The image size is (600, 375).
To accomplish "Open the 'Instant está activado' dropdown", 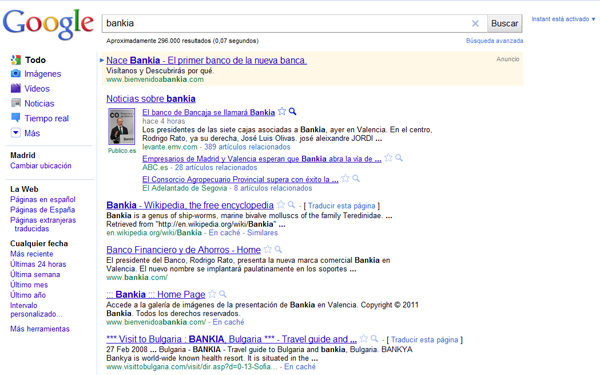I will tap(563, 19).
